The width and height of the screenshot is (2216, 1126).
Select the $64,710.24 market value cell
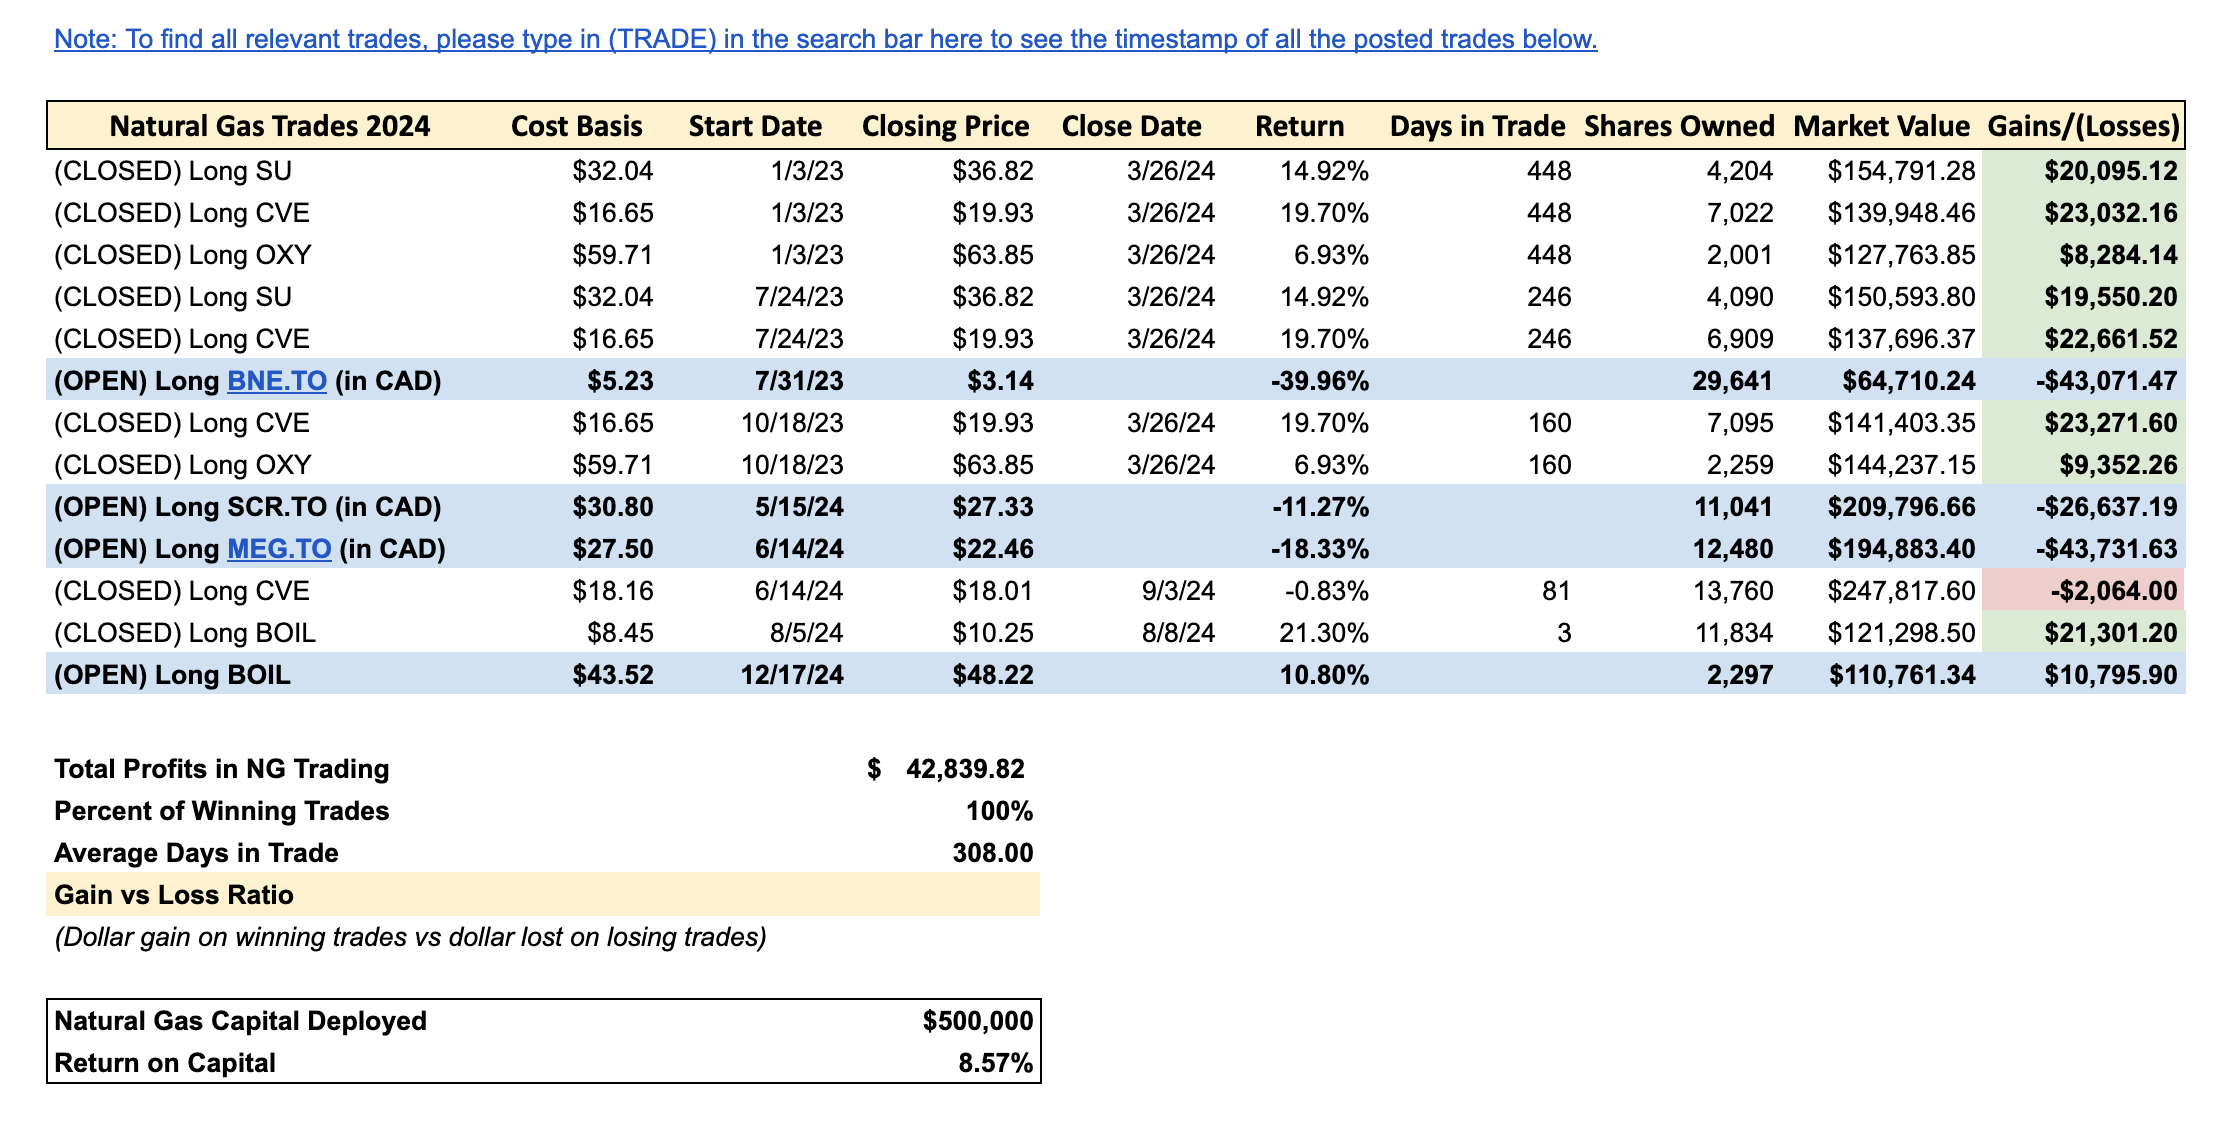point(1909,381)
